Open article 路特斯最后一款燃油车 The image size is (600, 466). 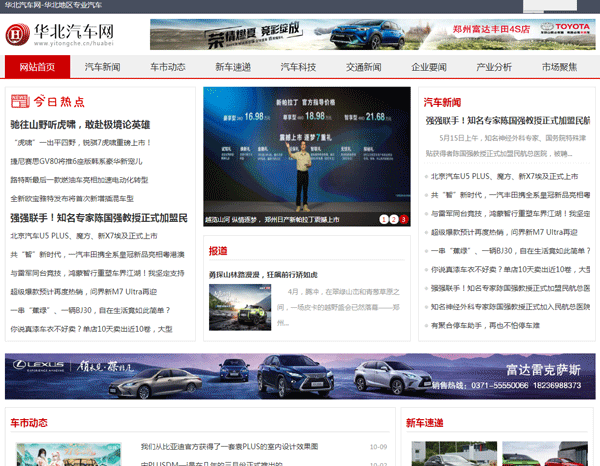click(x=79, y=180)
